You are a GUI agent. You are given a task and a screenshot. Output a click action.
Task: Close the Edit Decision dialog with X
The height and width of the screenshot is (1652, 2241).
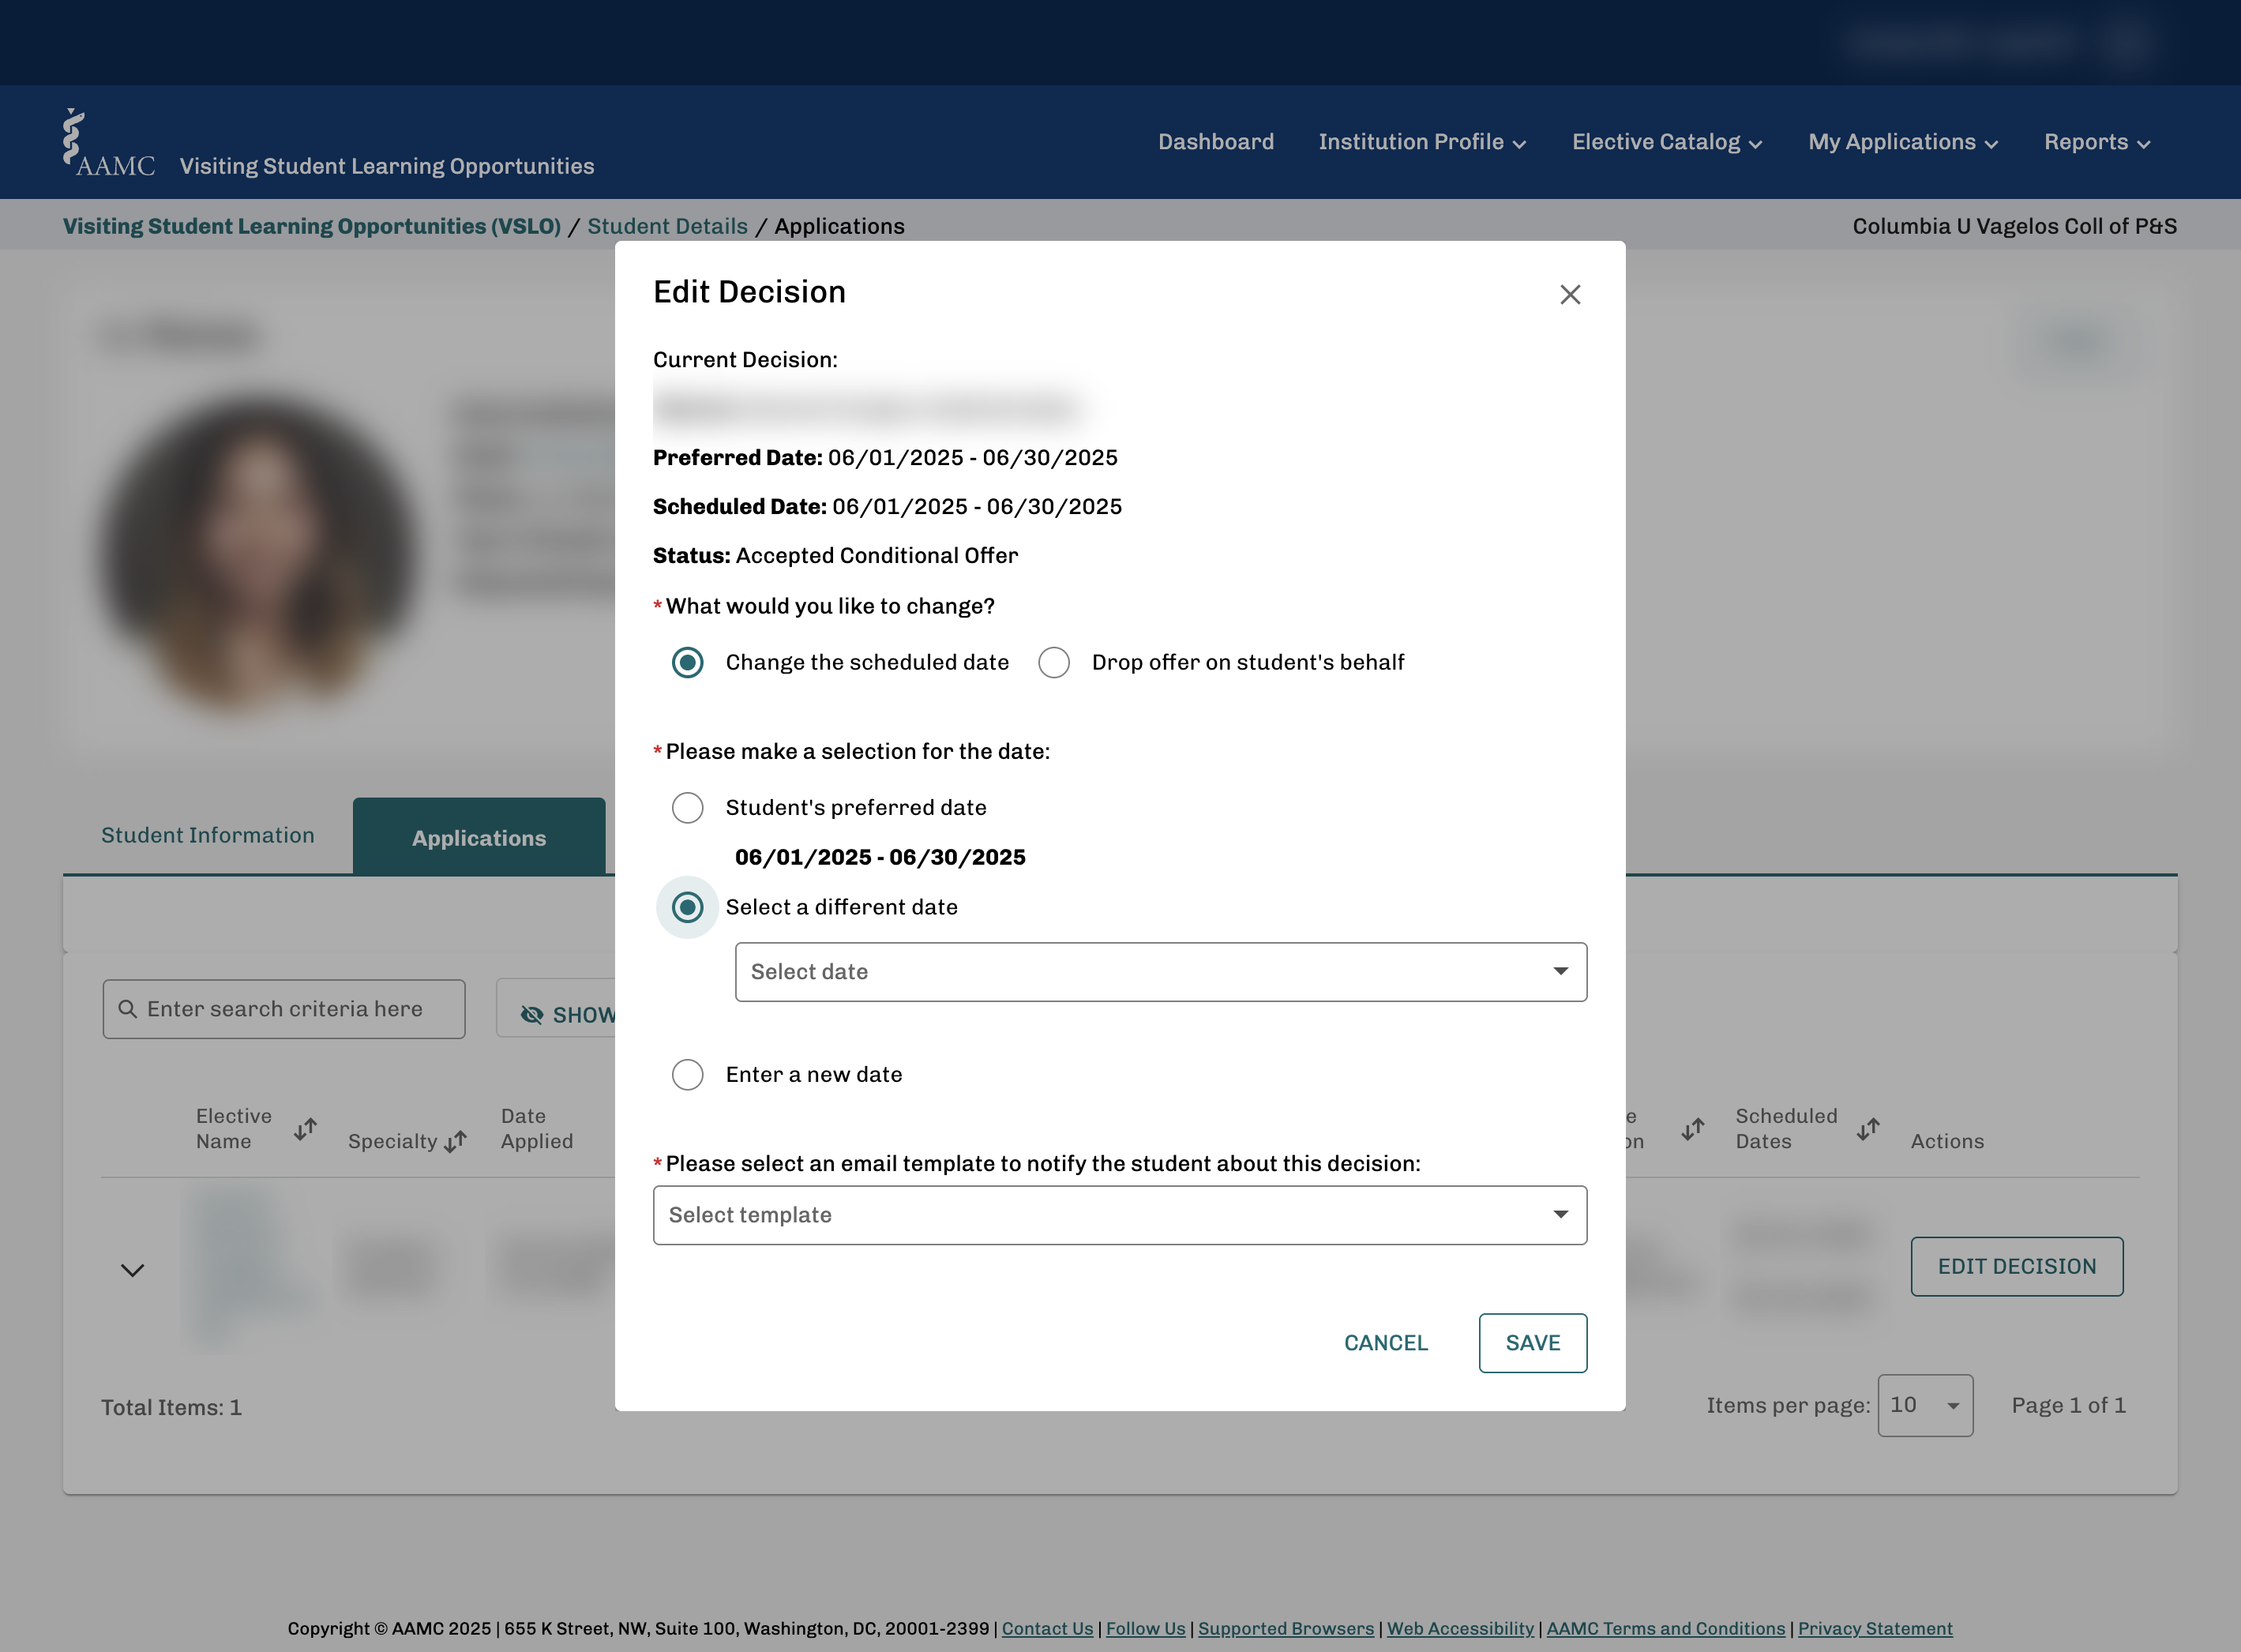[1570, 294]
